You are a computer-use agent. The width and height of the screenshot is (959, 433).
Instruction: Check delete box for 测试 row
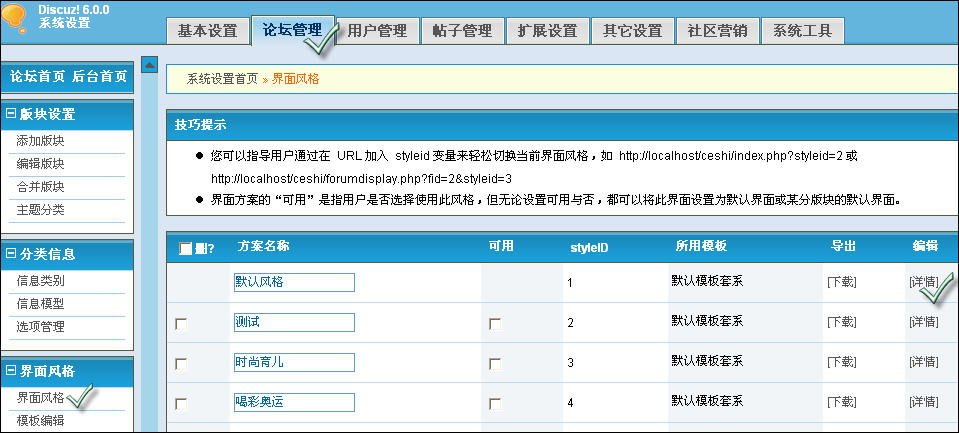click(181, 324)
